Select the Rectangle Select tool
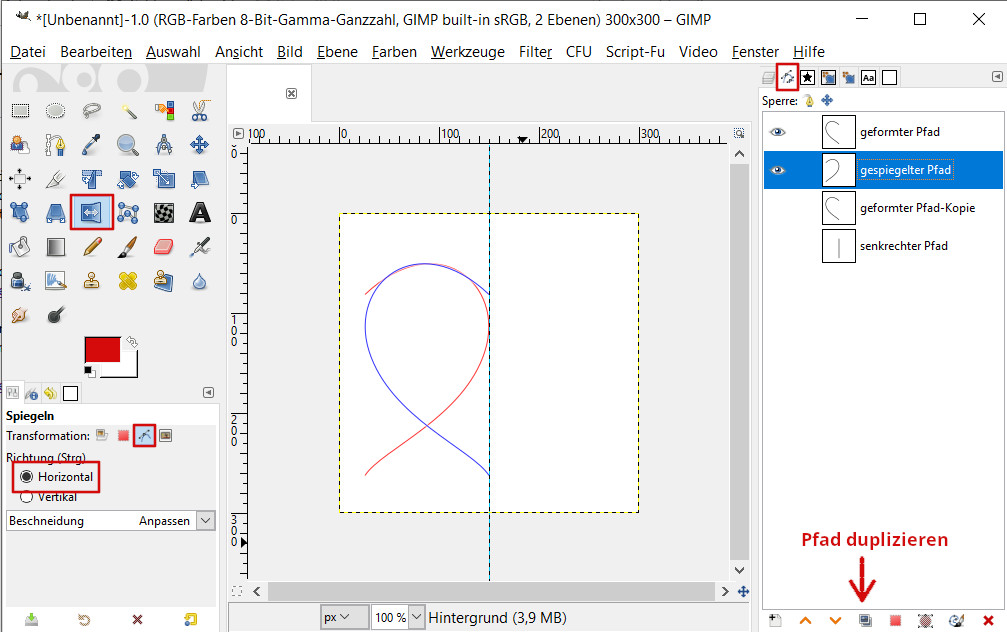The width and height of the screenshot is (1007, 632). click(x=19, y=111)
